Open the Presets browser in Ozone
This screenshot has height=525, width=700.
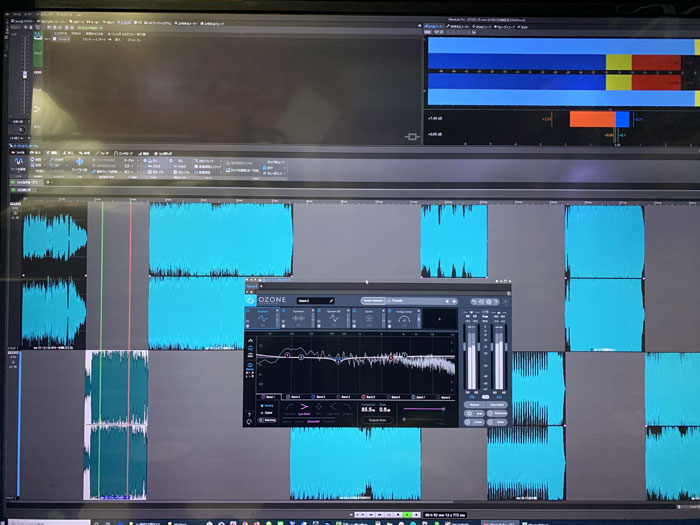click(396, 300)
